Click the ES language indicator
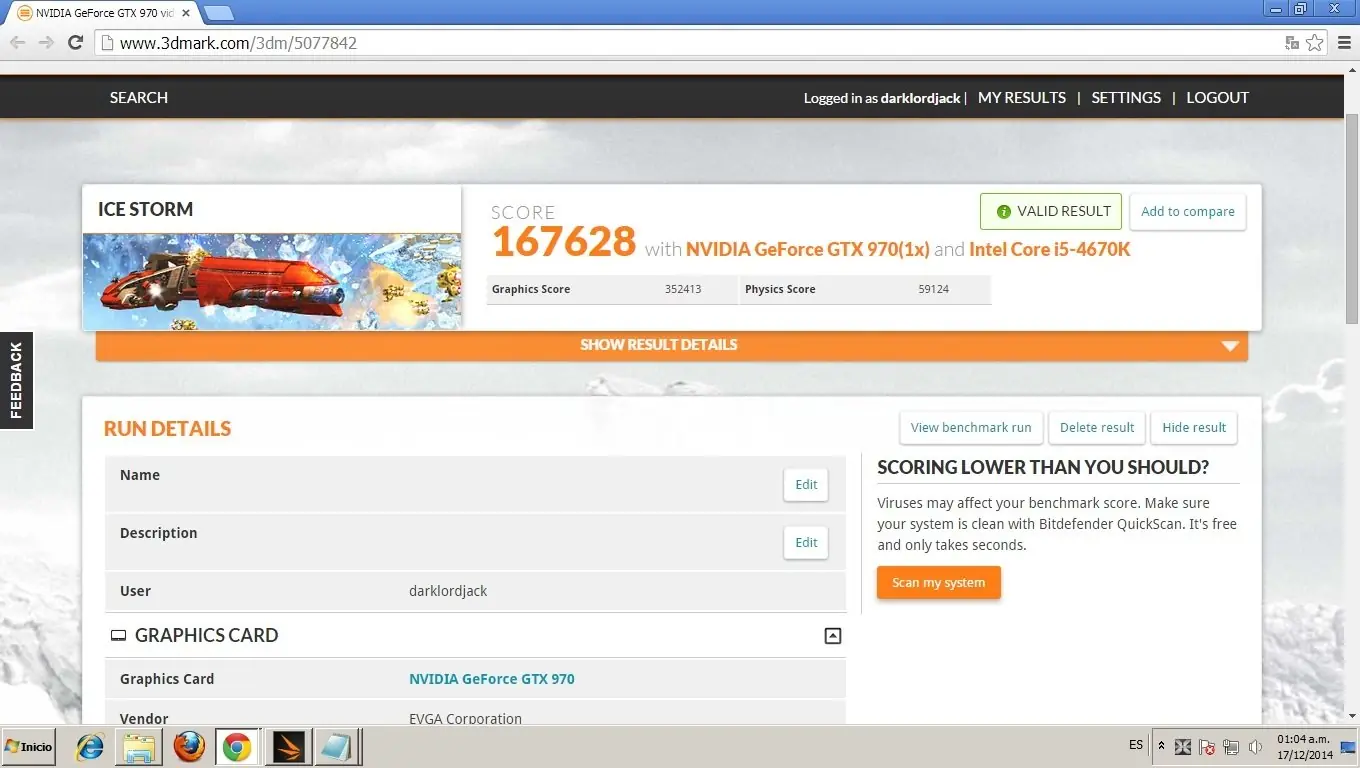 (1136, 745)
